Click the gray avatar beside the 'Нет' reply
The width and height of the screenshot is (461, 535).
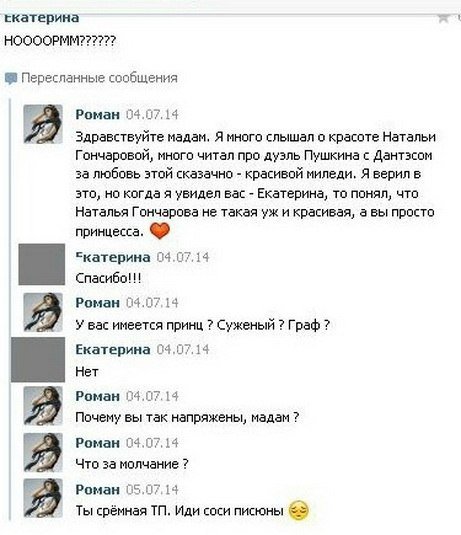[x=38, y=359]
